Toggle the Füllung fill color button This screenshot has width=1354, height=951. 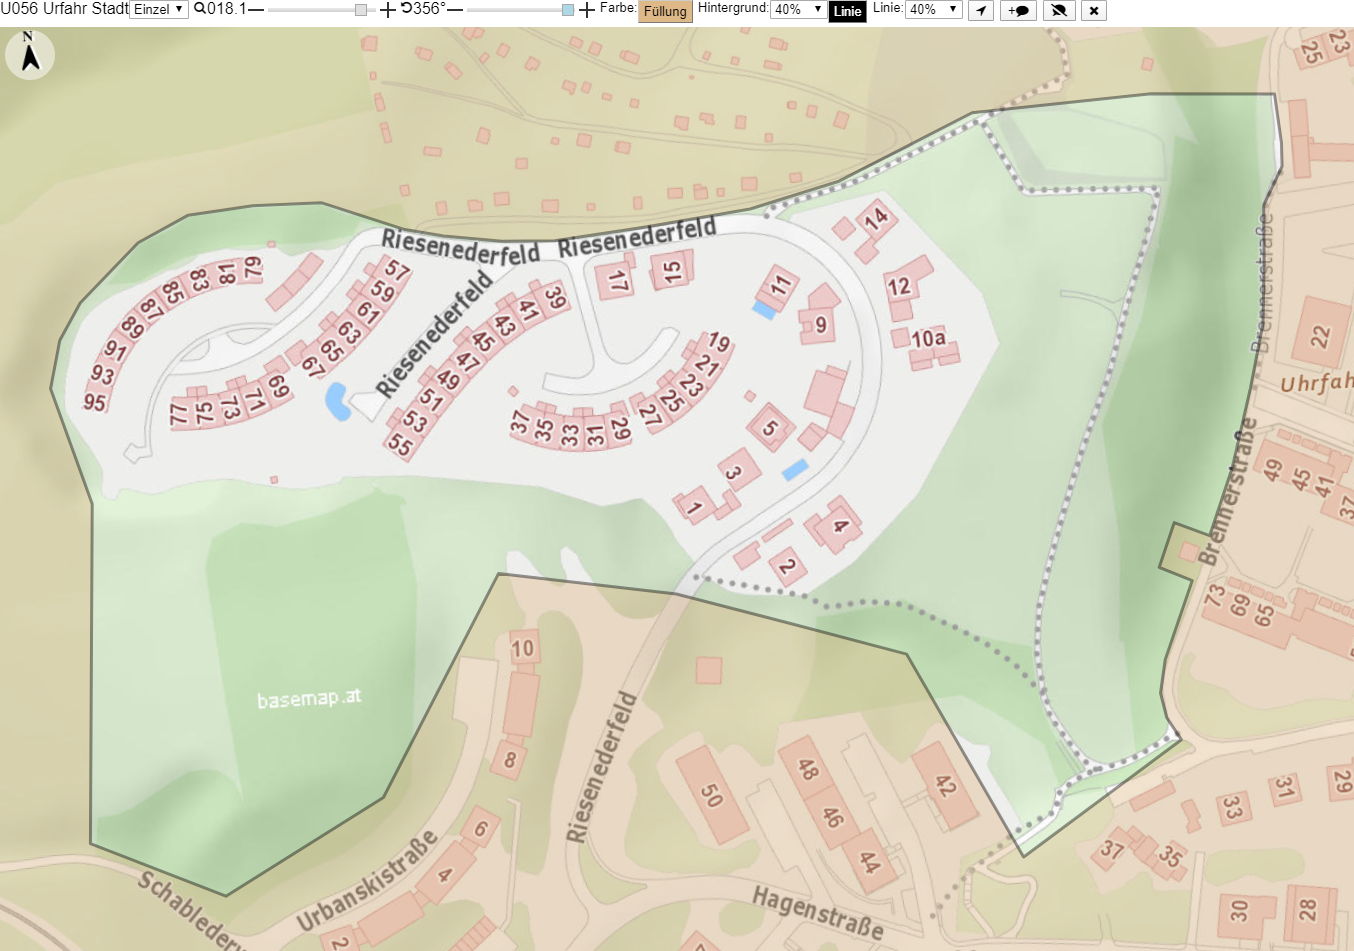(x=665, y=11)
